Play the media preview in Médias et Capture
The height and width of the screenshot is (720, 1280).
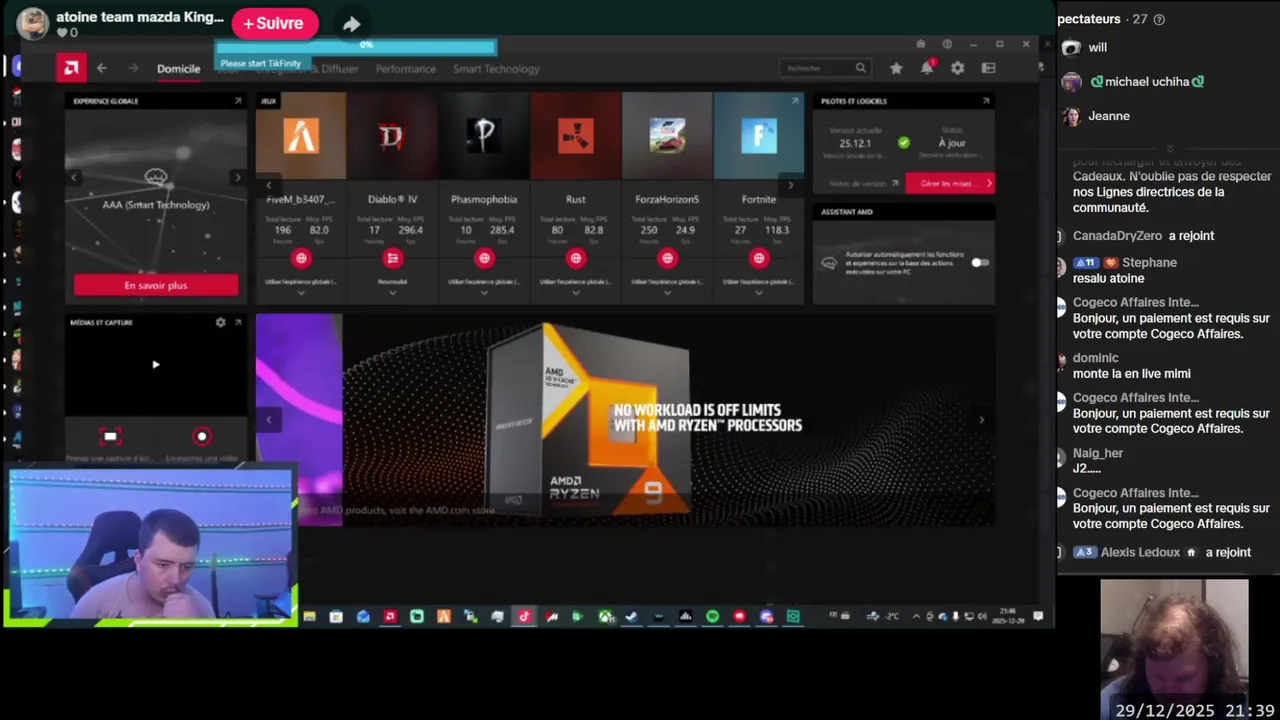pos(155,364)
